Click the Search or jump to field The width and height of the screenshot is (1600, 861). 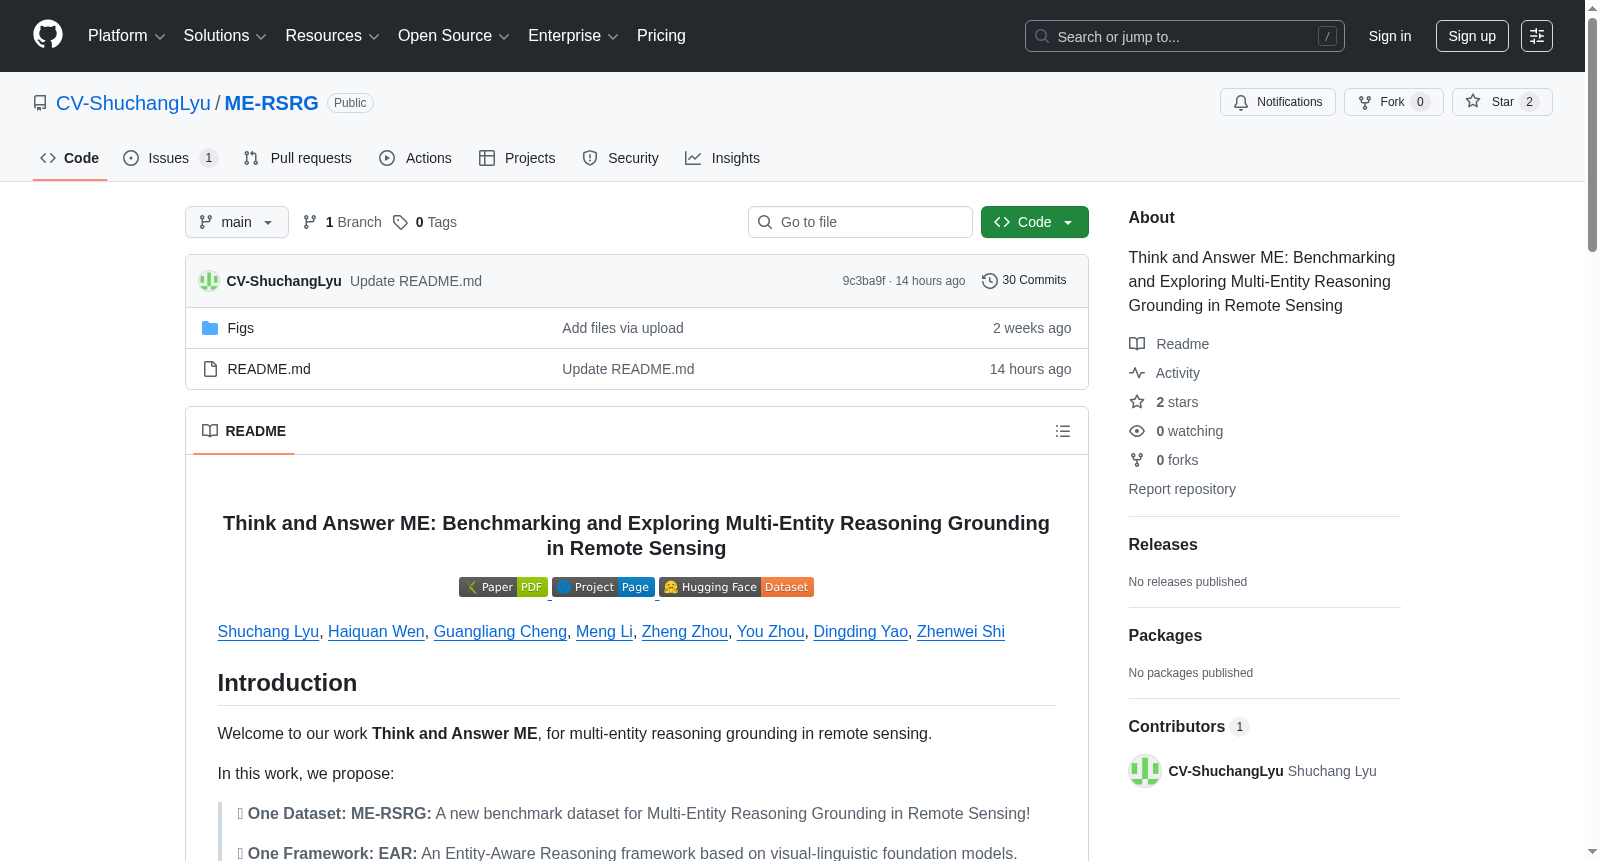[x=1185, y=36]
